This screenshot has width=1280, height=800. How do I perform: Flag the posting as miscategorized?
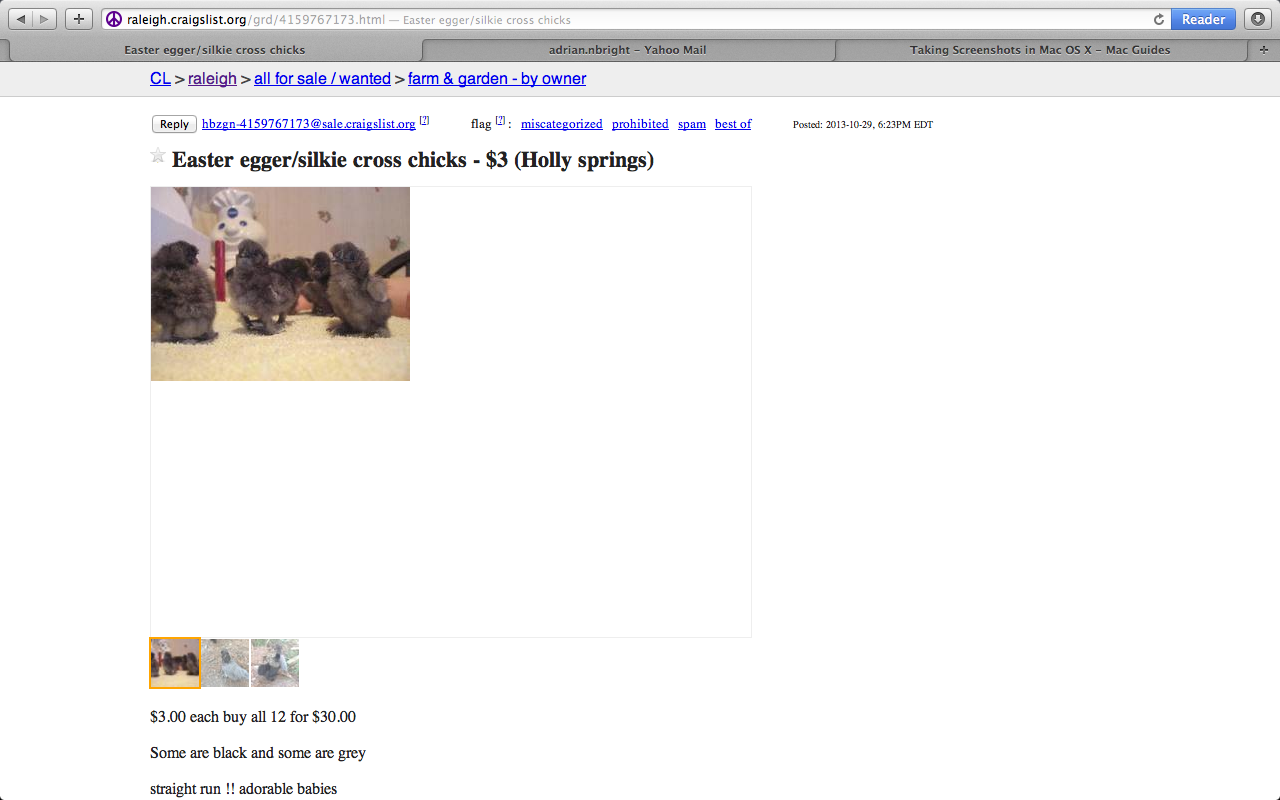tap(562, 124)
